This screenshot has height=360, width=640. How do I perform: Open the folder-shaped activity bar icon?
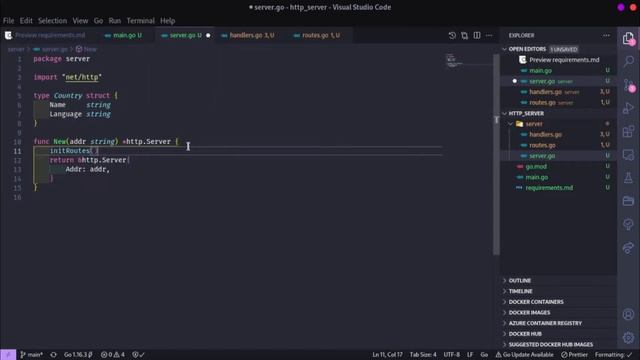(x=629, y=201)
